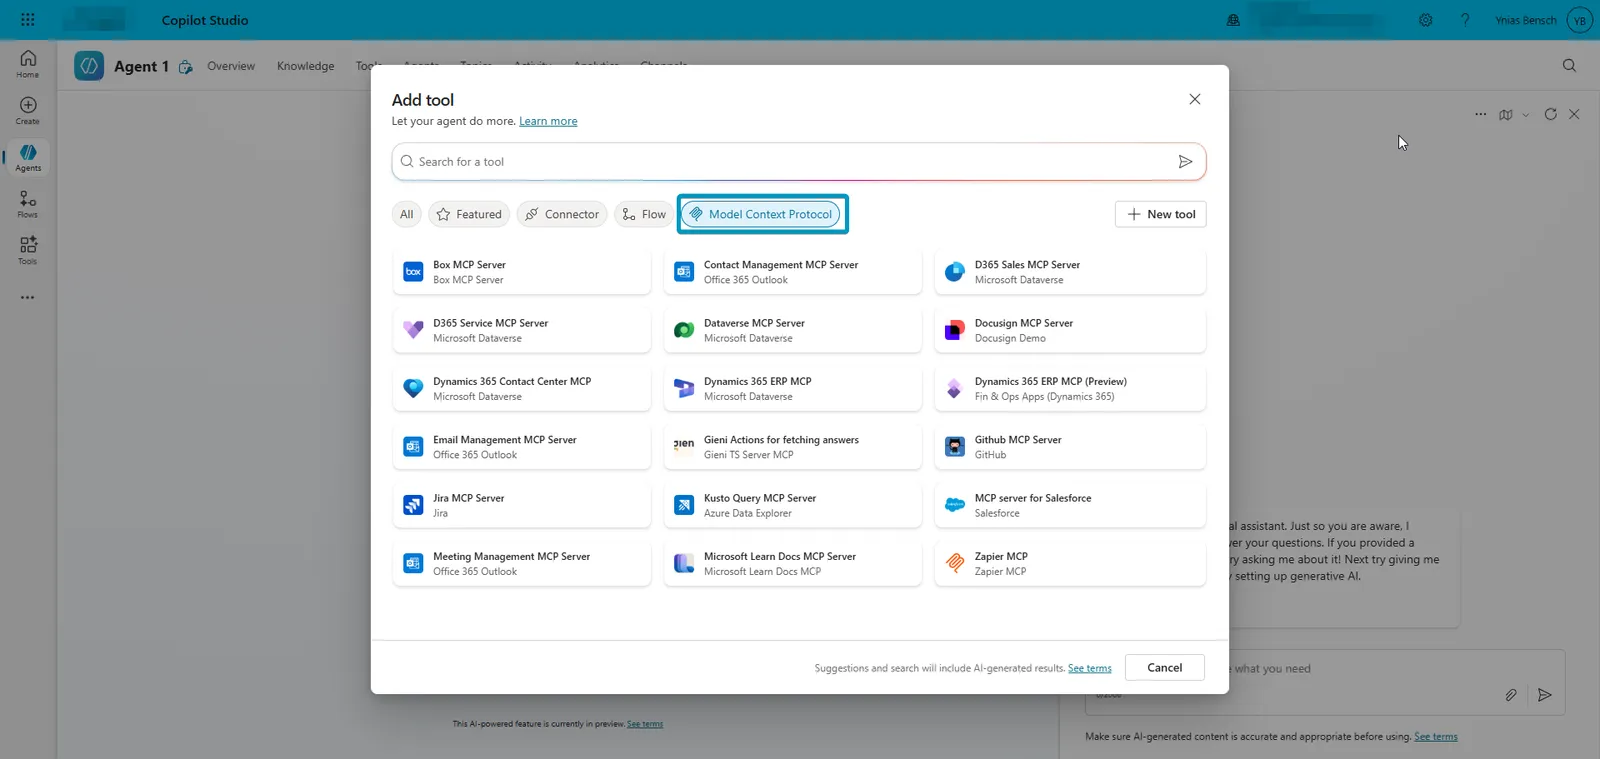Pick MCP server for Salesforce
Viewport: 1600px width, 759px height.
click(1070, 505)
